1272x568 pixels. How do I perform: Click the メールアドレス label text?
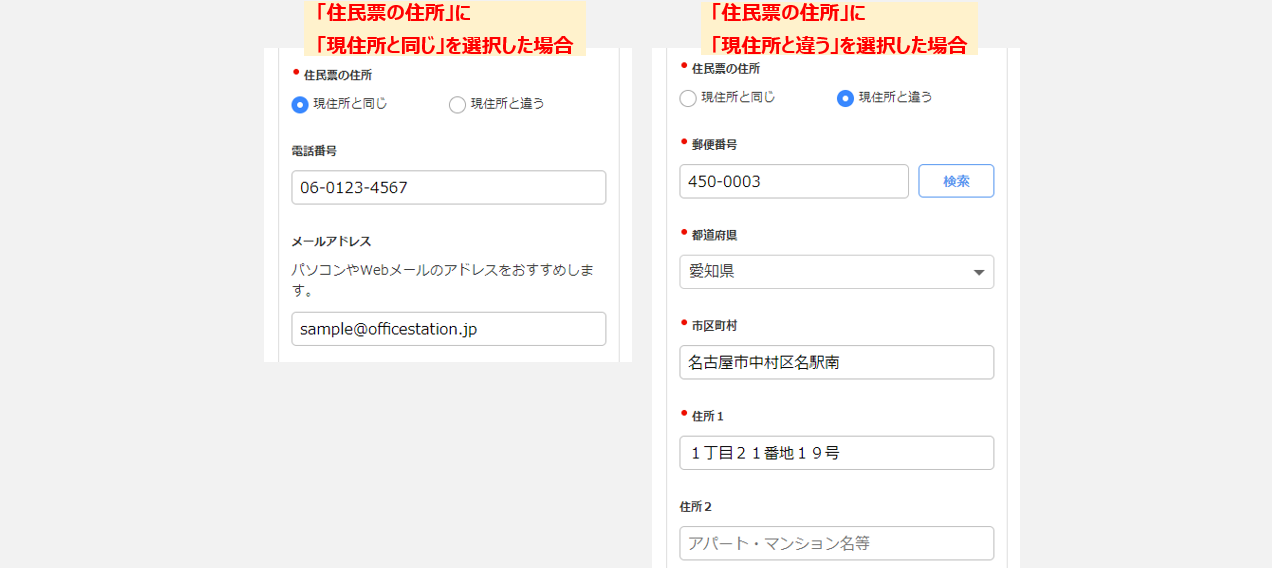[x=331, y=241]
